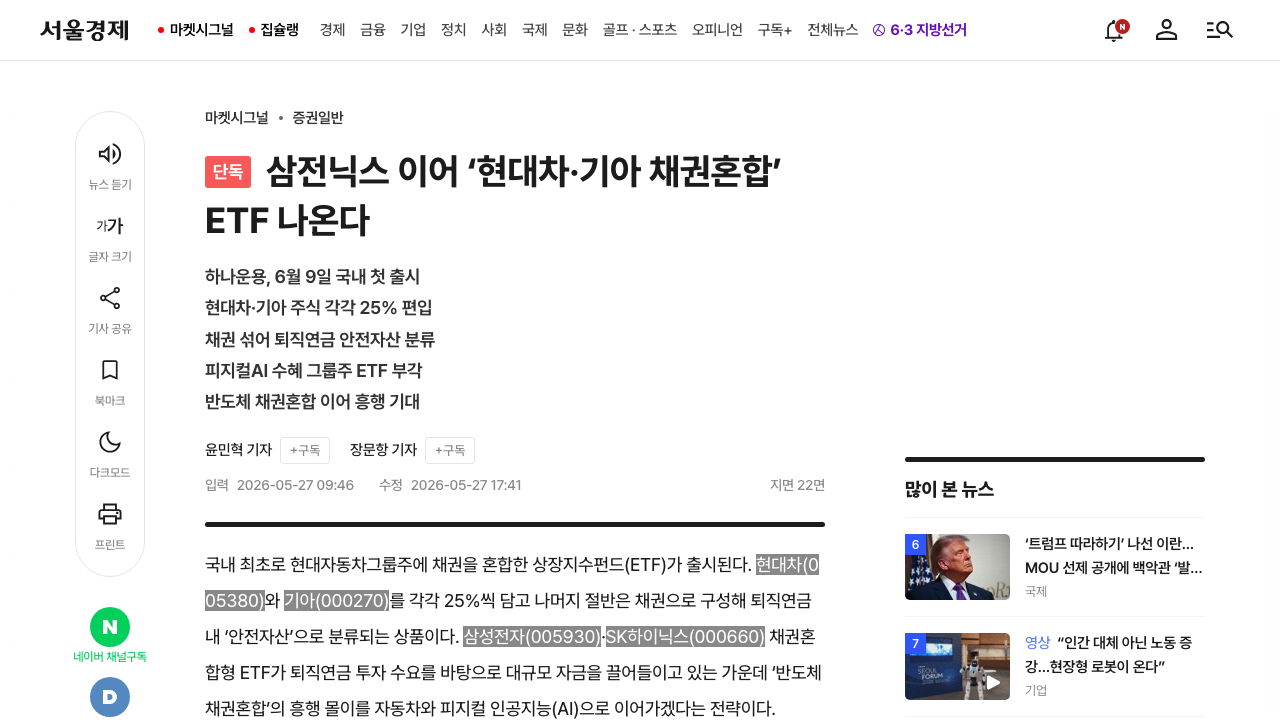Viewport: 1280px width, 720px height.
Task: Open the 골프·스포츠 section
Action: [x=640, y=30]
